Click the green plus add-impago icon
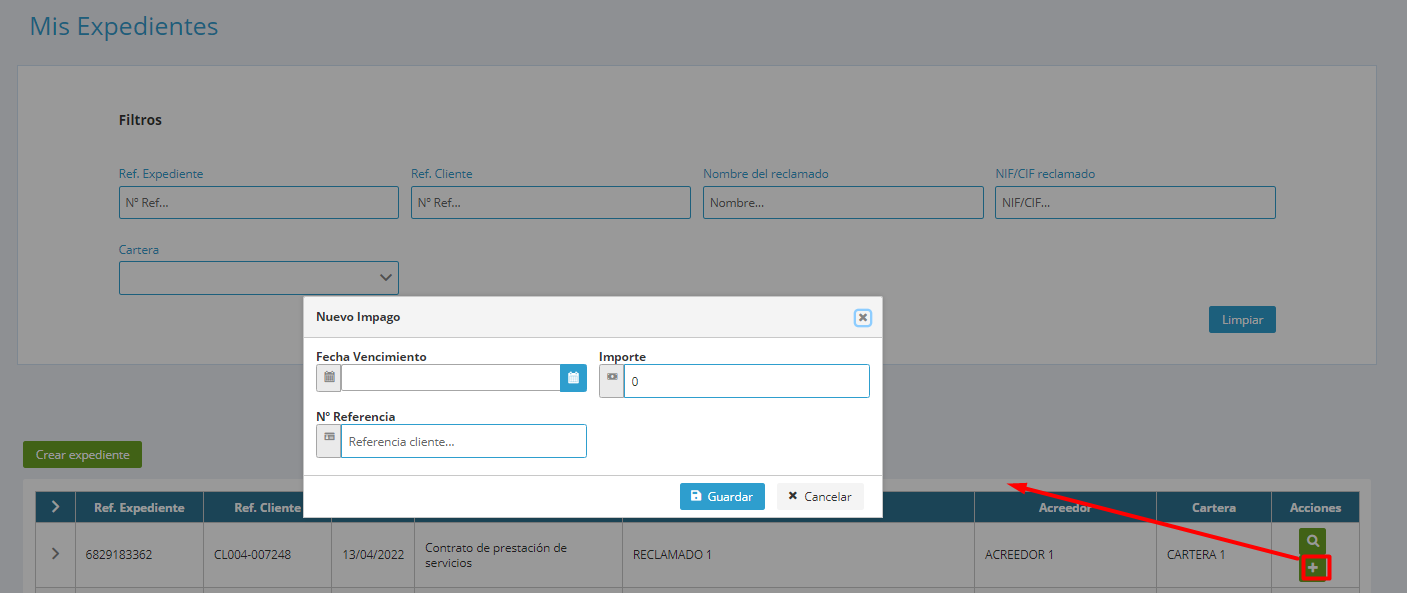 pos(1313,568)
